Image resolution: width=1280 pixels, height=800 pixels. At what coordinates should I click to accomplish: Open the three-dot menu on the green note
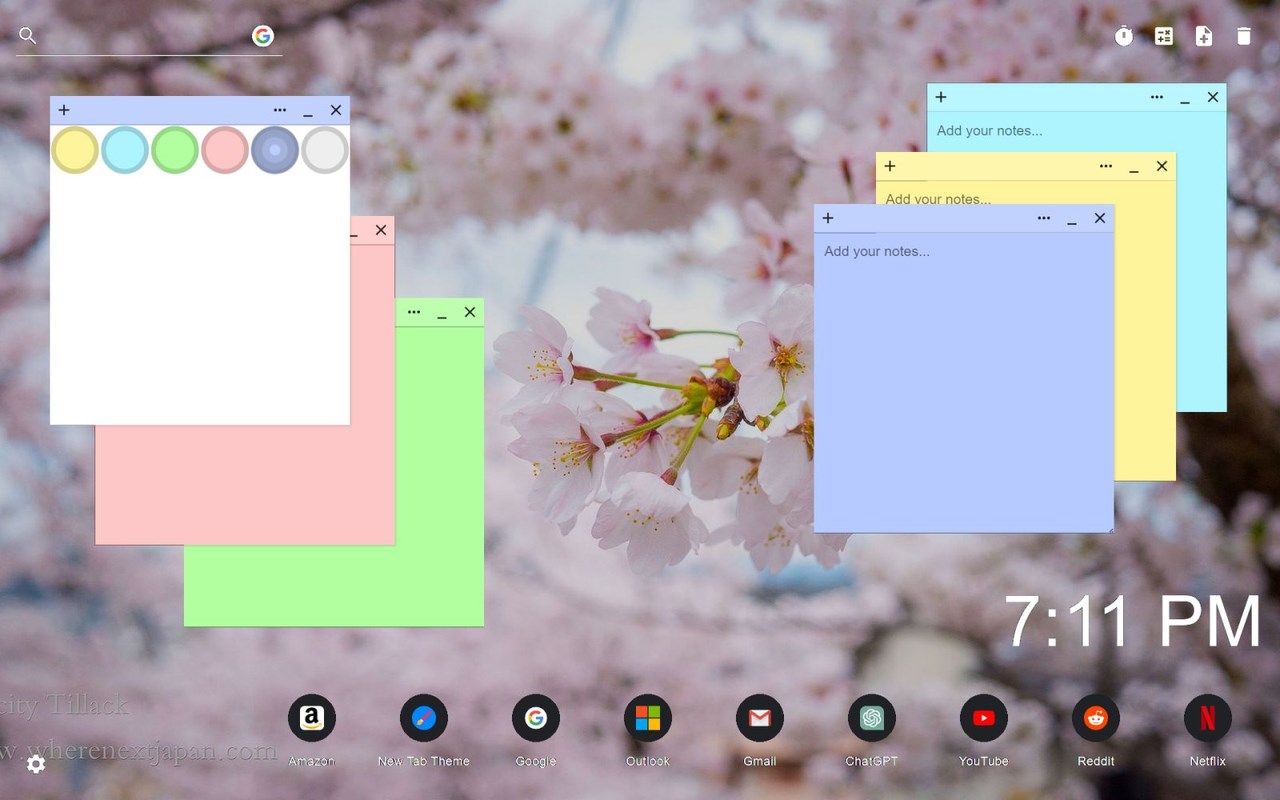[414, 312]
